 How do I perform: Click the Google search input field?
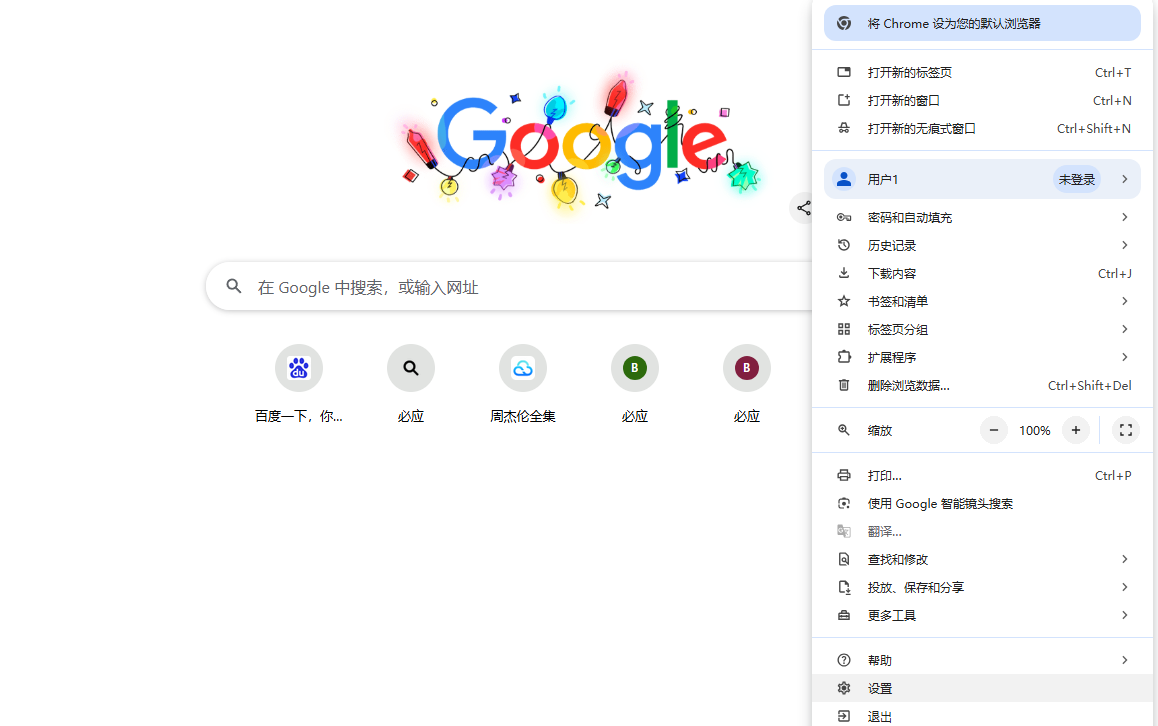[450, 286]
